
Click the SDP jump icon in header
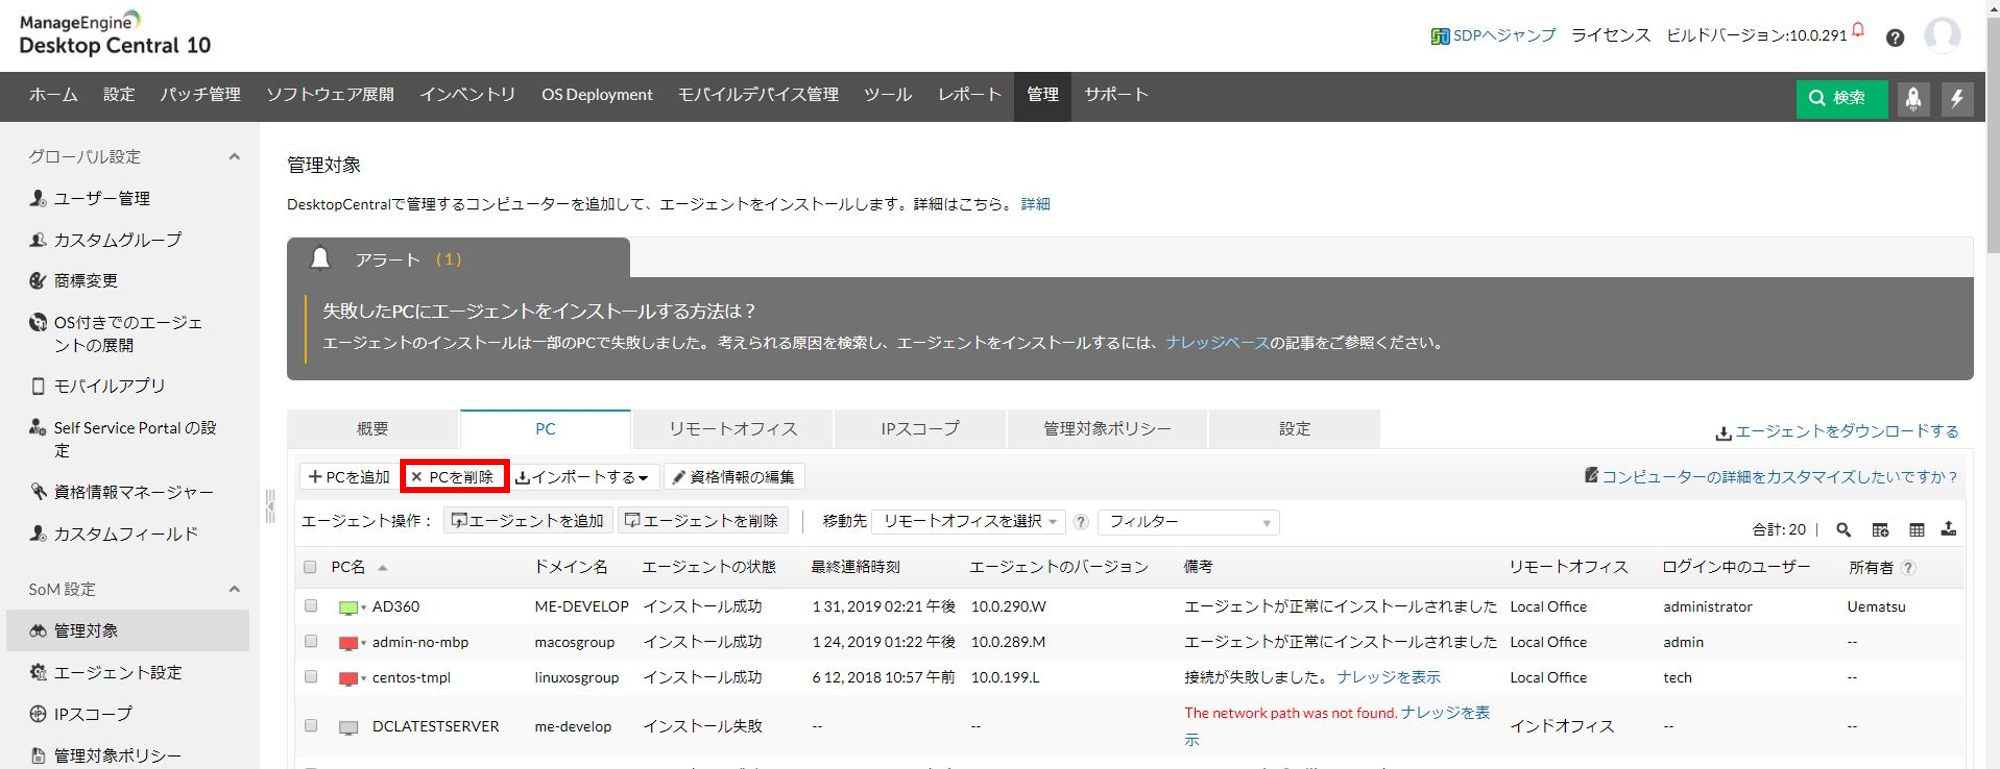(x=1440, y=36)
